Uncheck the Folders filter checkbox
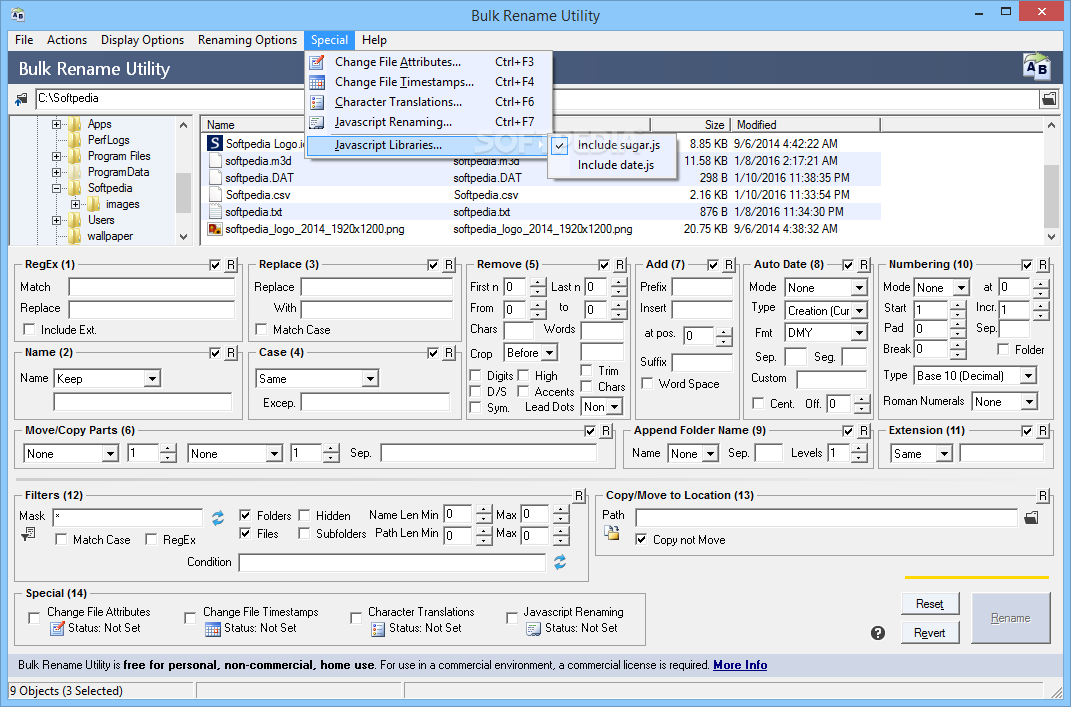 pyautogui.click(x=245, y=515)
